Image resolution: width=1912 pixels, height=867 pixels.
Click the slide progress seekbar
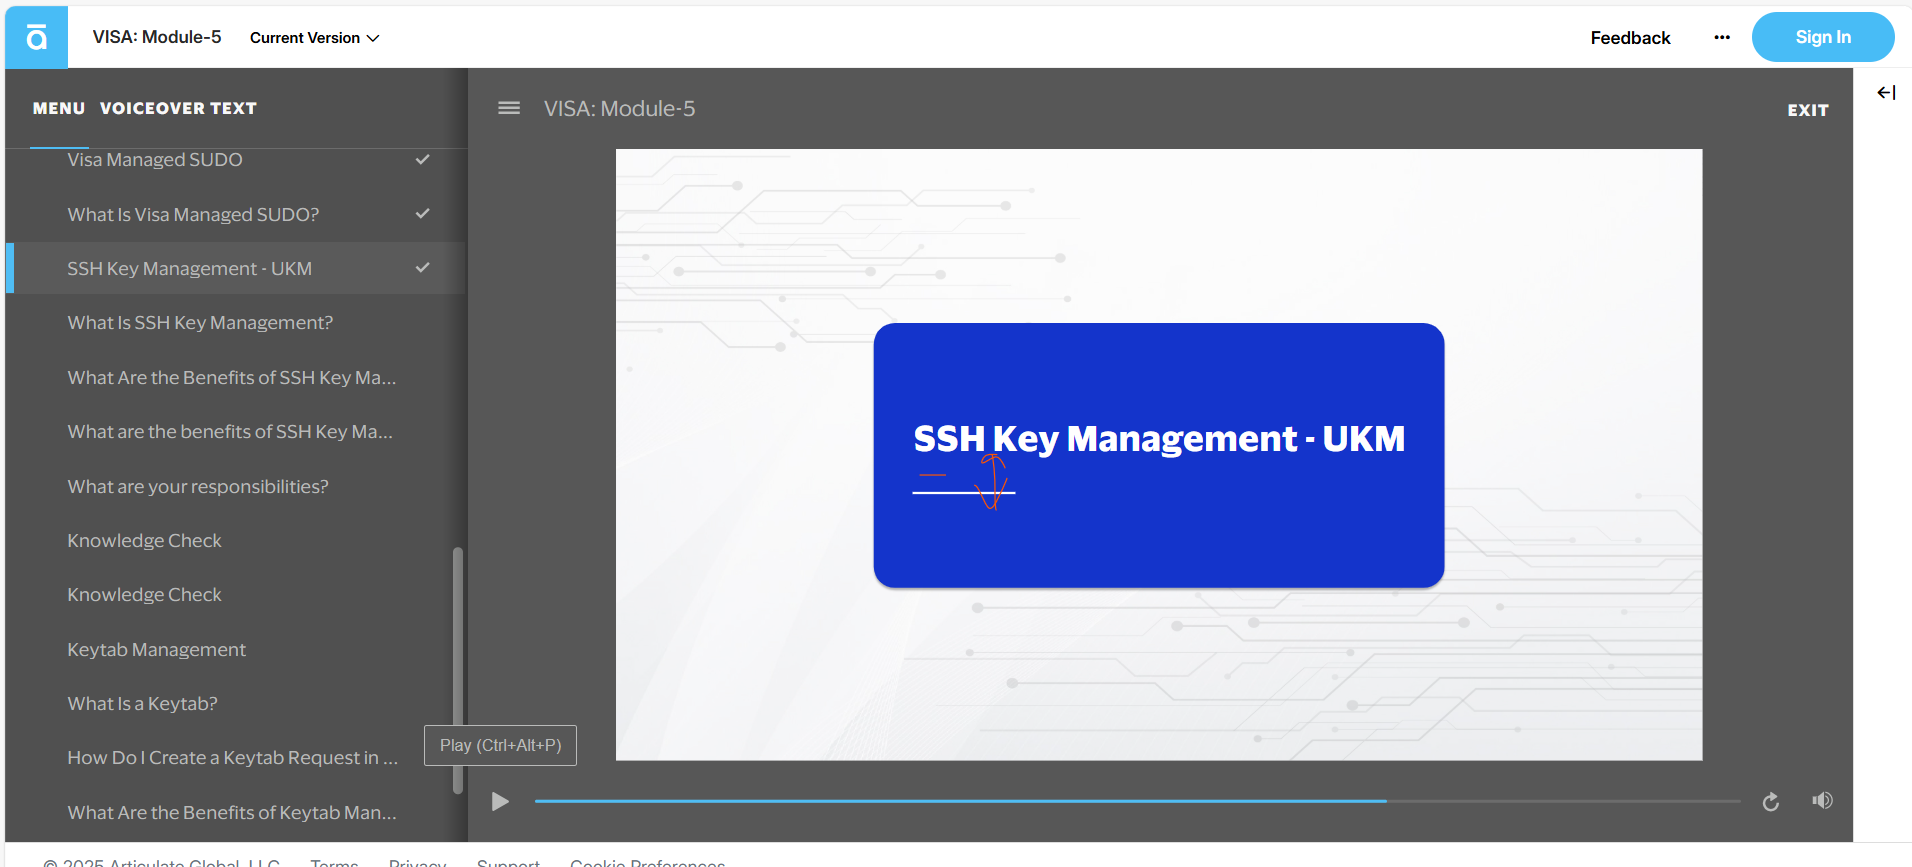tap(1137, 801)
